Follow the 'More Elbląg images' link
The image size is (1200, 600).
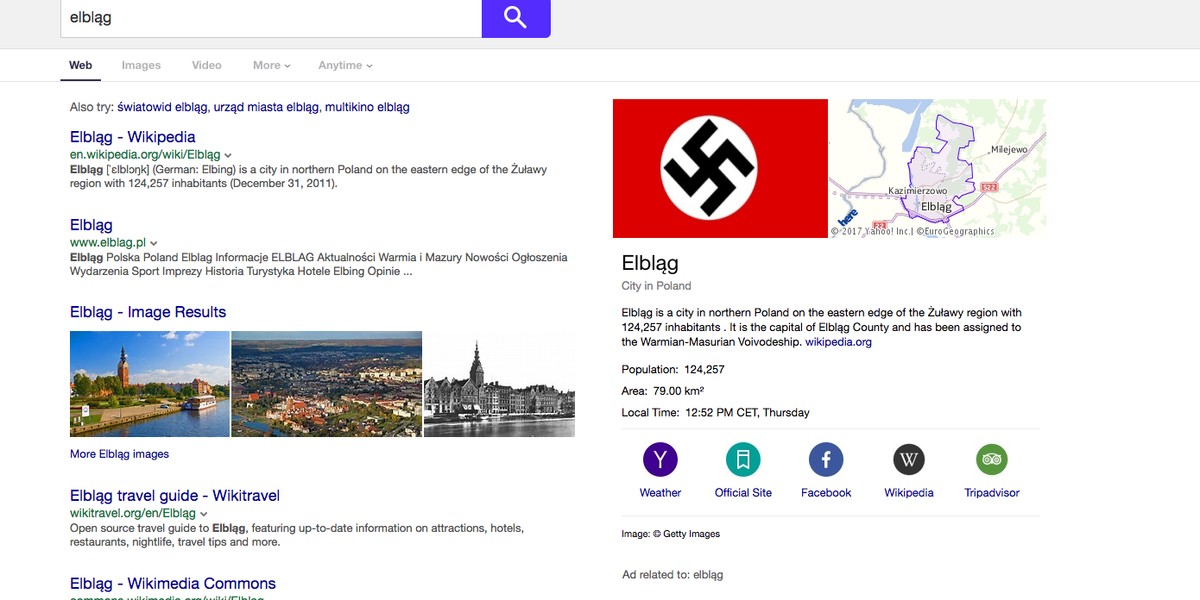pos(119,454)
